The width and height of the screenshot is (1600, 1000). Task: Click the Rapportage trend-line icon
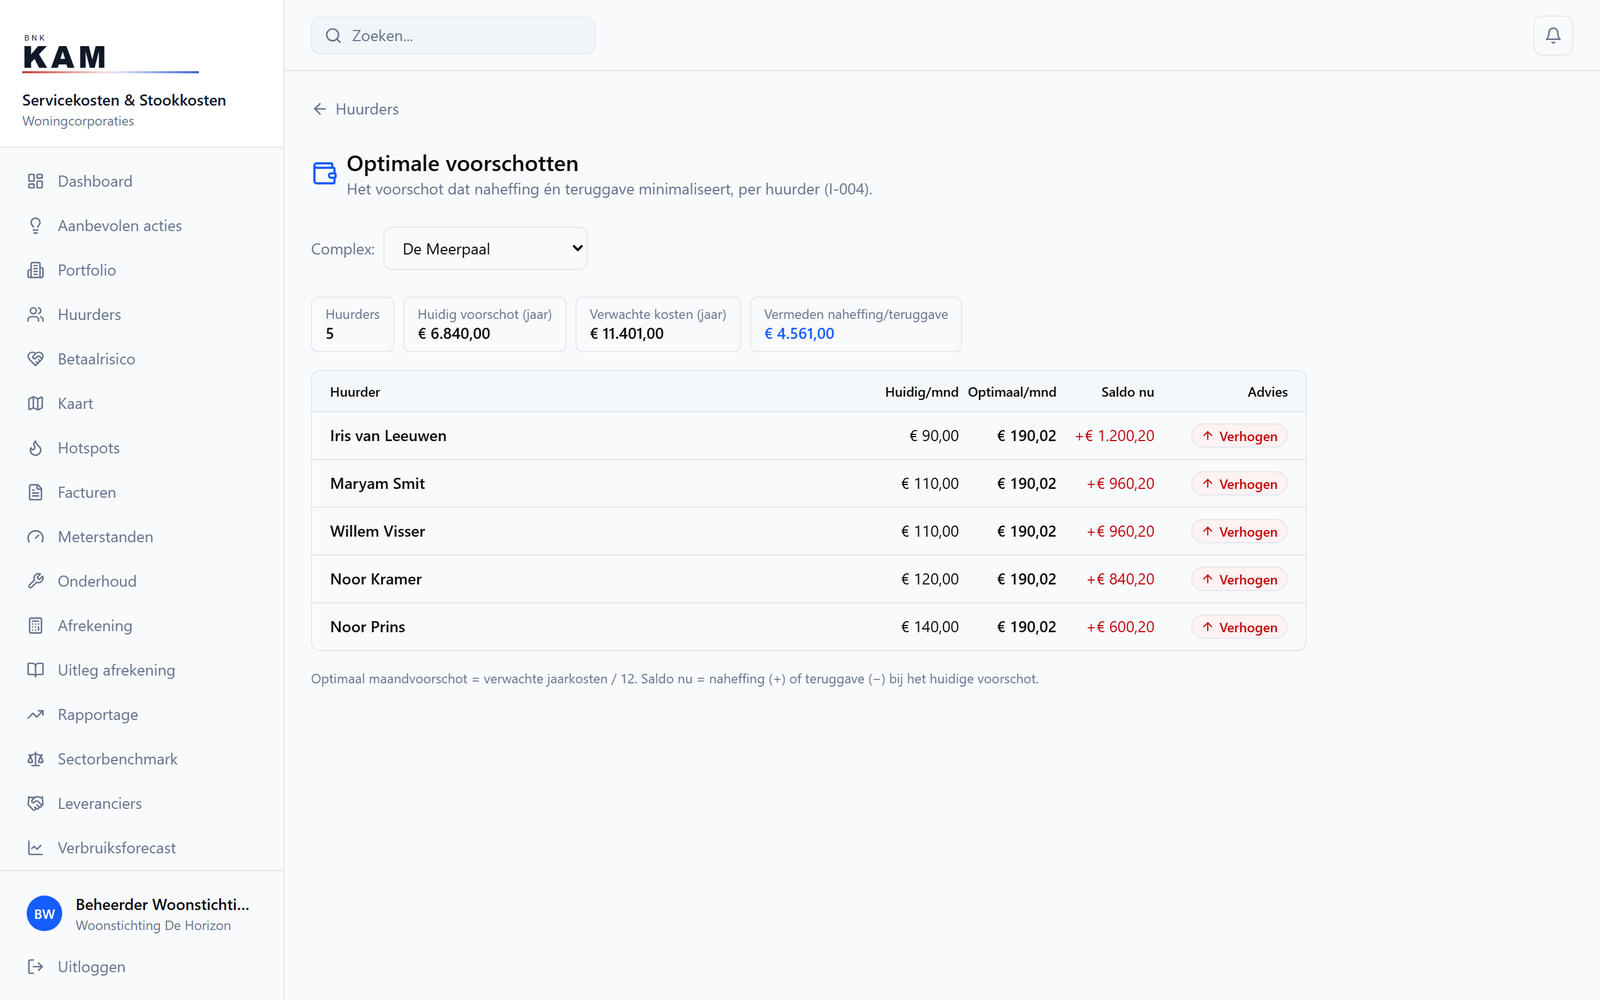coord(36,715)
